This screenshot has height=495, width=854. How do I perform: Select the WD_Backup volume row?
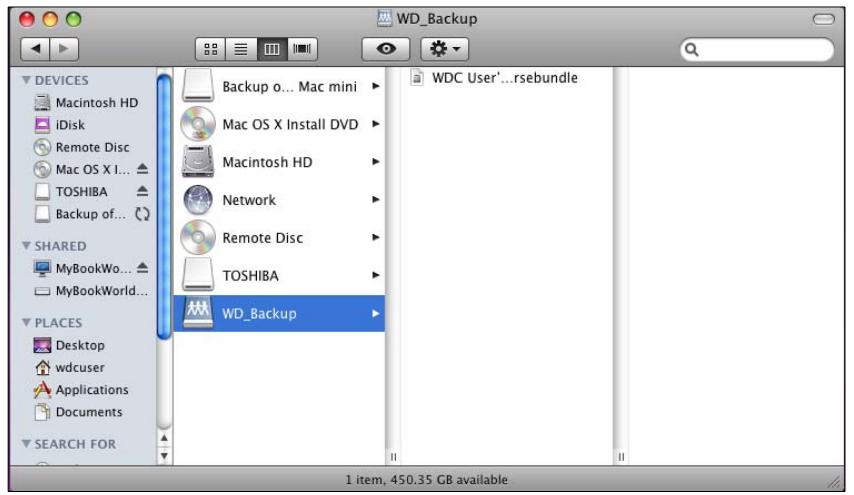279,313
